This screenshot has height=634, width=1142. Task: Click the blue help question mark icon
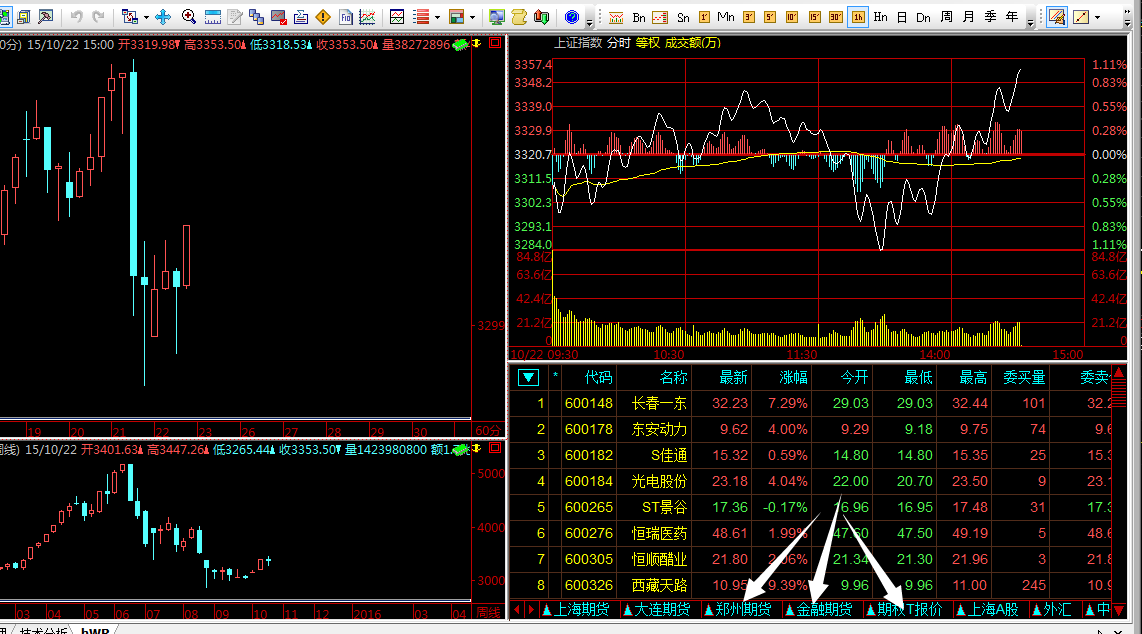pos(571,17)
